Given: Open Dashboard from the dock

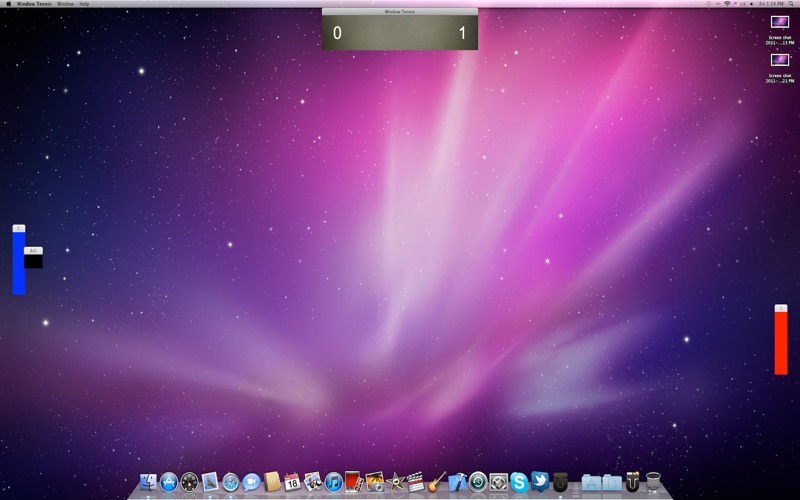Looking at the screenshot, I should 189,482.
